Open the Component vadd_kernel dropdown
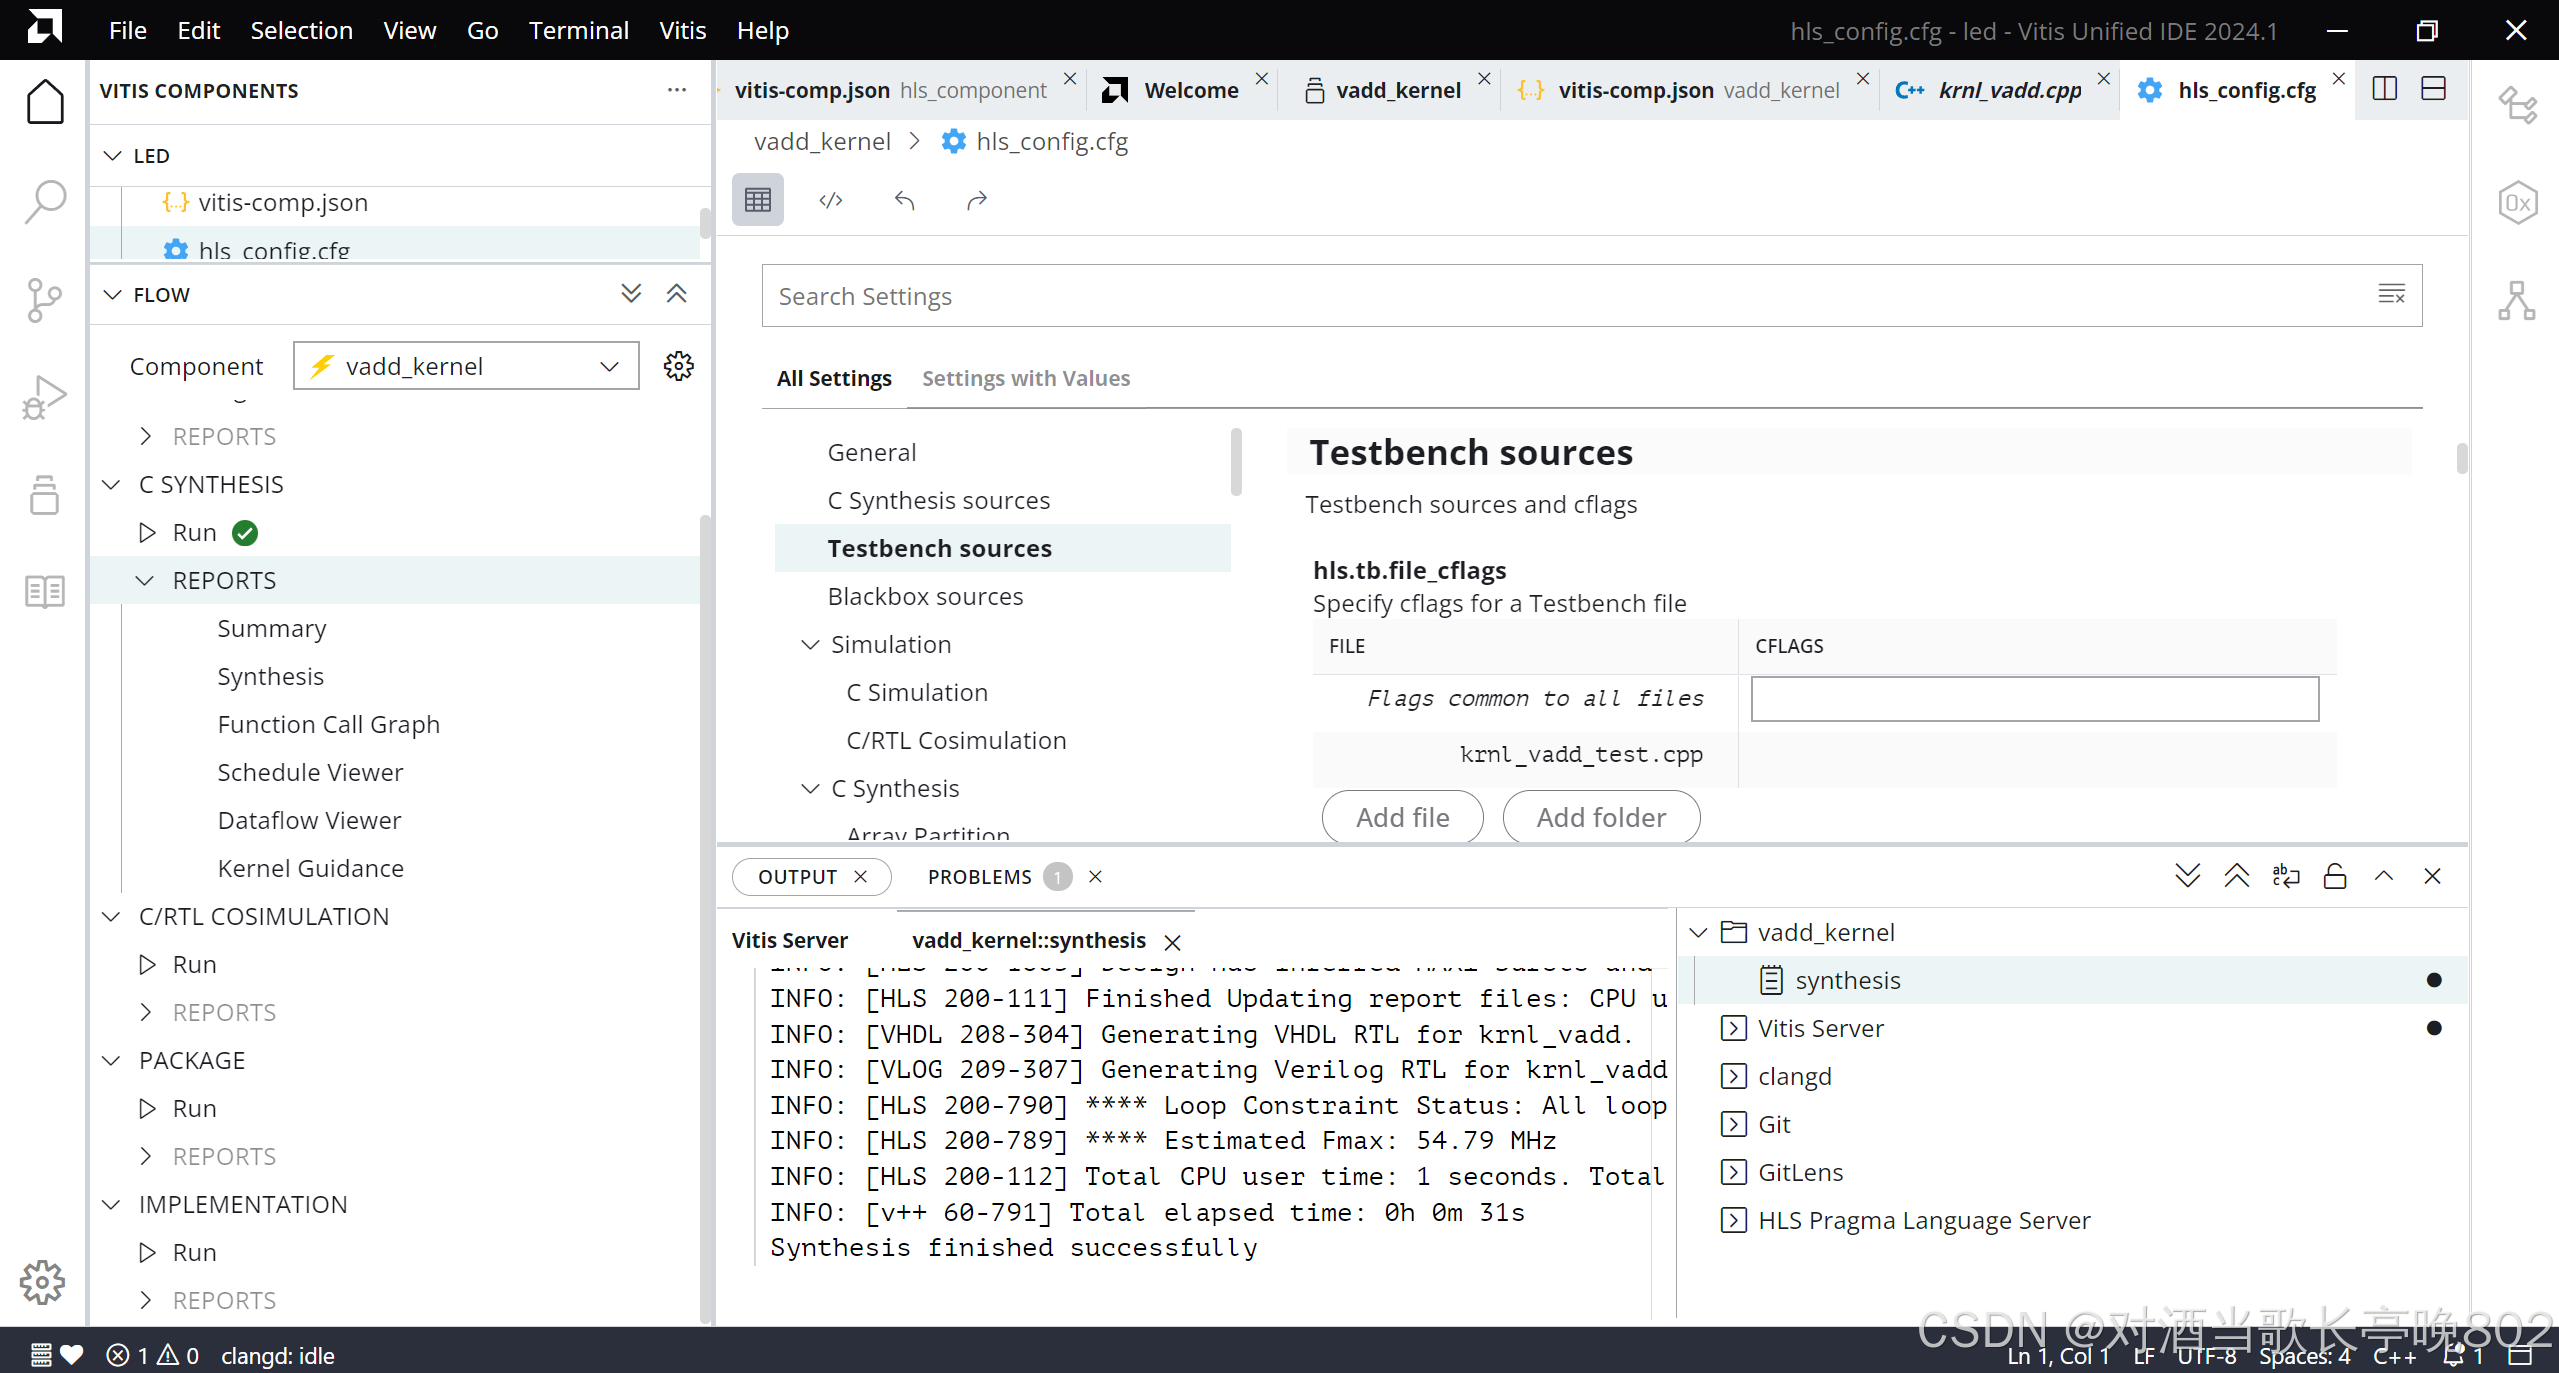 tap(466, 366)
